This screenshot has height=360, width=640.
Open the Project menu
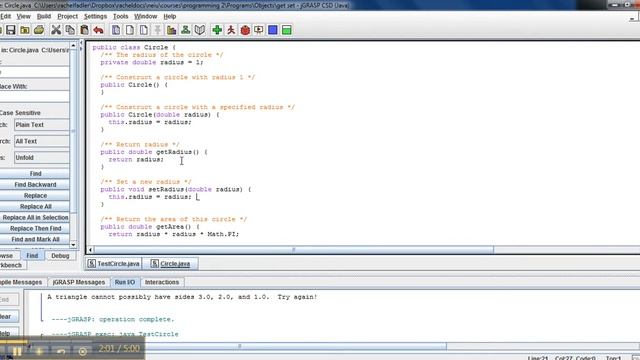pyautogui.click(x=67, y=16)
